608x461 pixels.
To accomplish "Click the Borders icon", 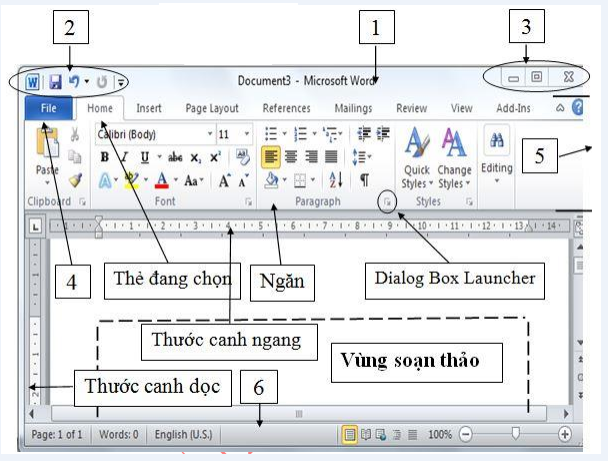I will click(300, 180).
